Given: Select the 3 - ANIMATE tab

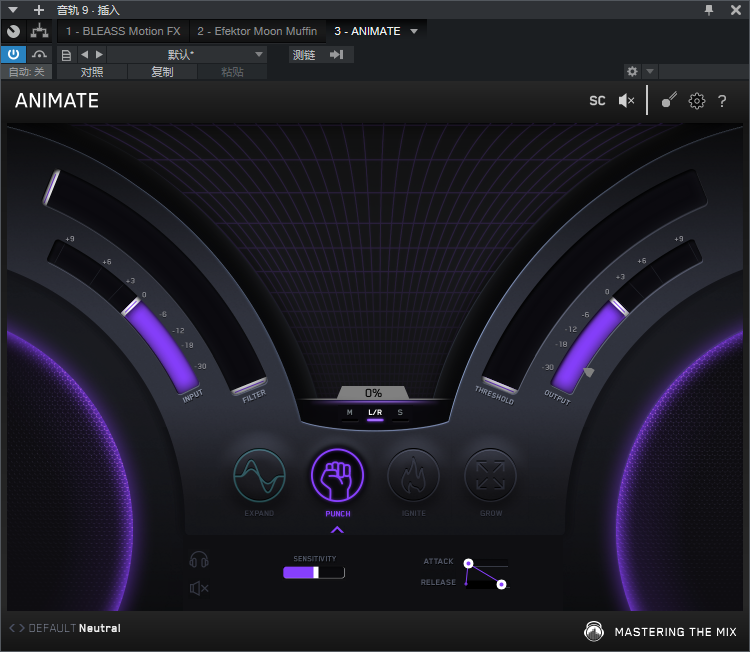Looking at the screenshot, I should coord(367,31).
